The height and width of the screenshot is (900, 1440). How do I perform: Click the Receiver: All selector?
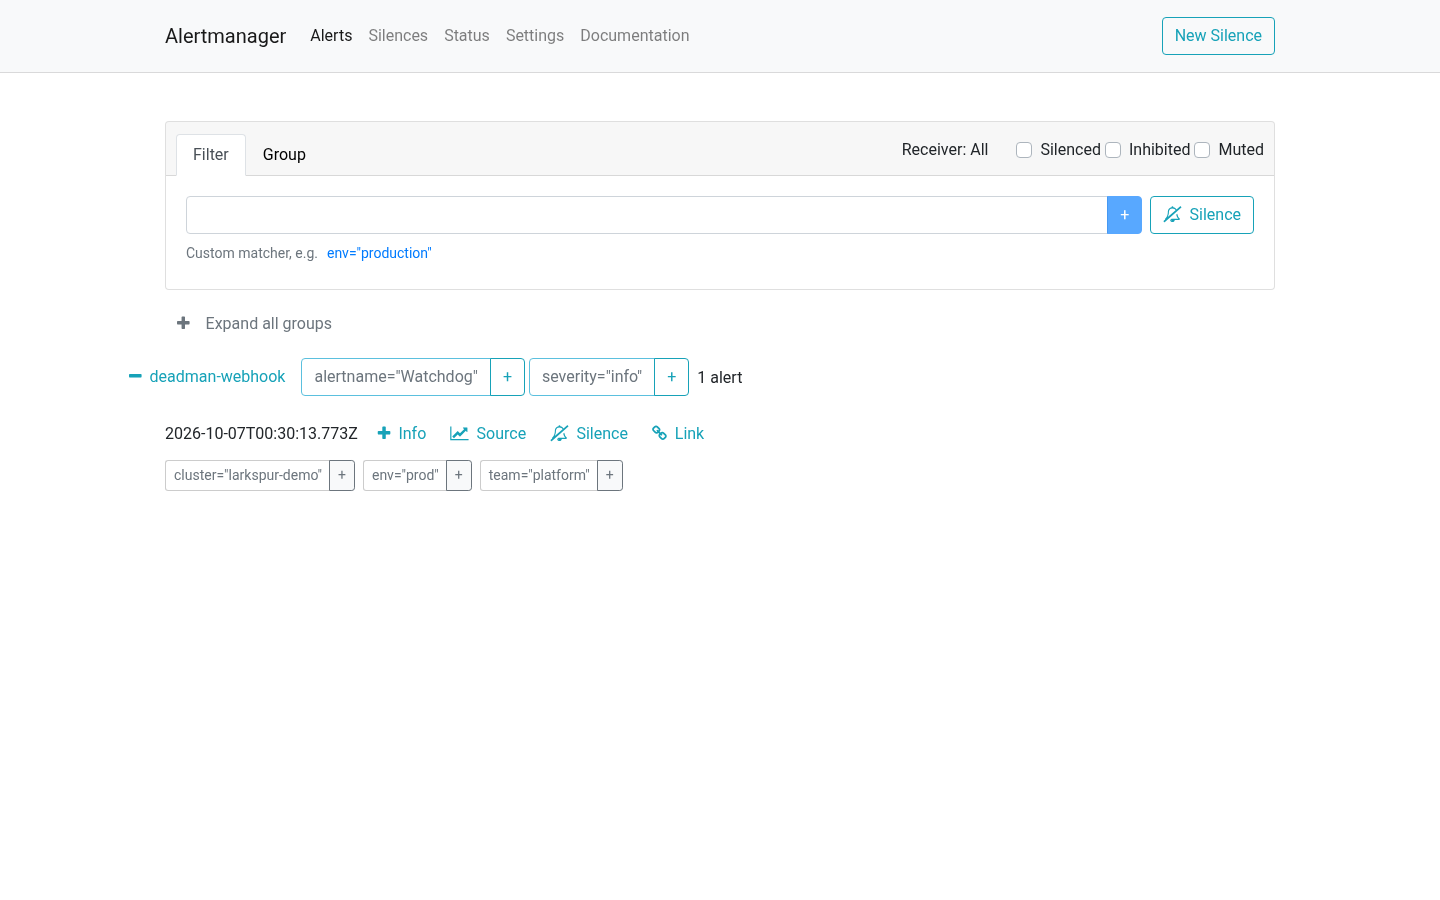(945, 150)
